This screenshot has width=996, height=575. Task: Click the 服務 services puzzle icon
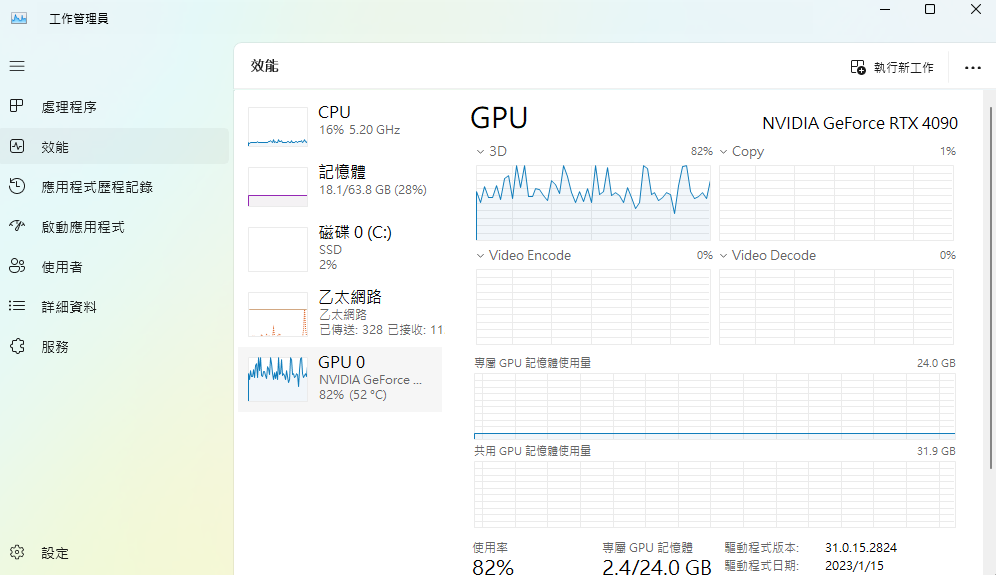point(17,346)
